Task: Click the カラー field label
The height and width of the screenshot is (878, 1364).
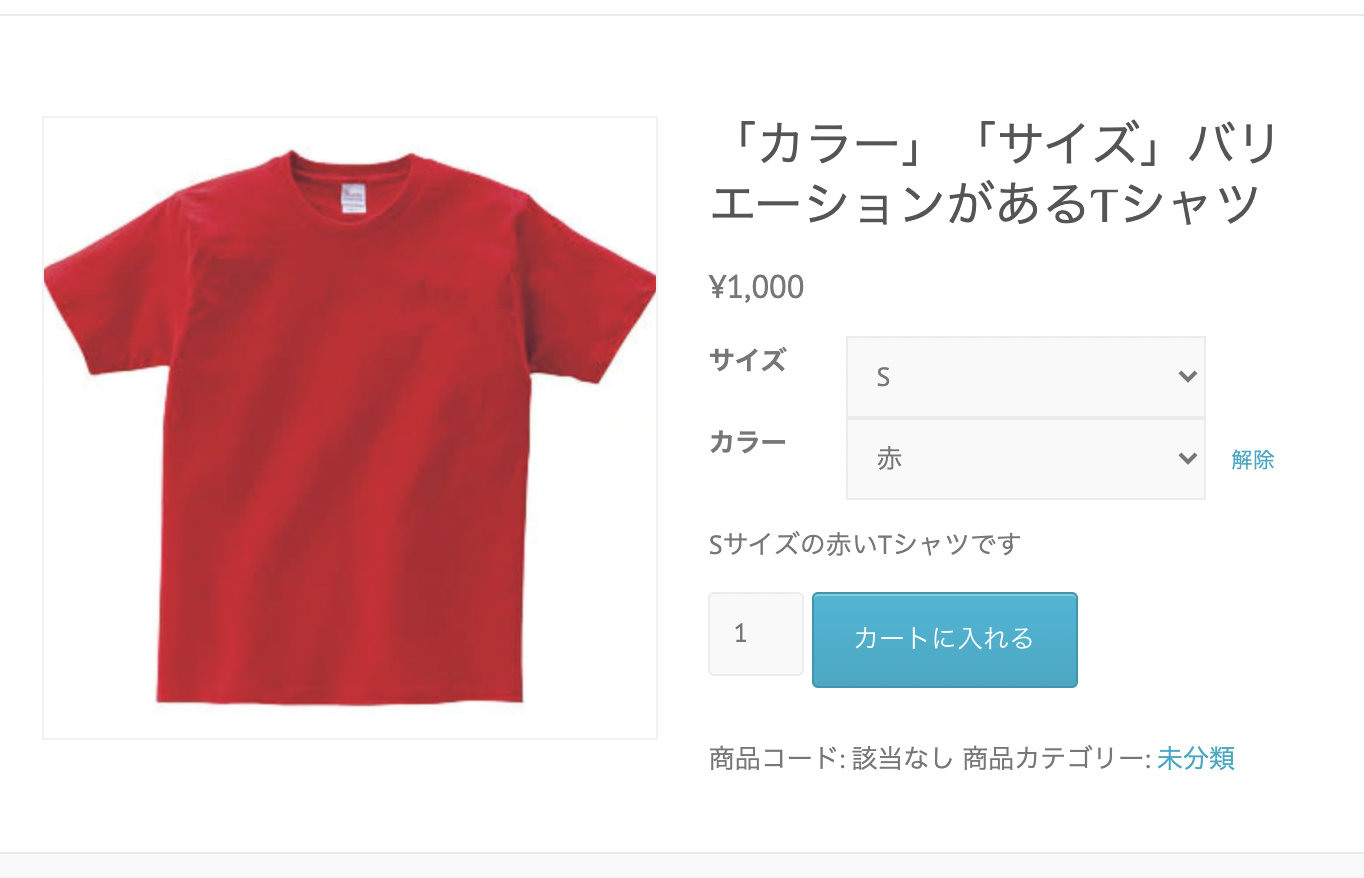Action: (x=747, y=441)
